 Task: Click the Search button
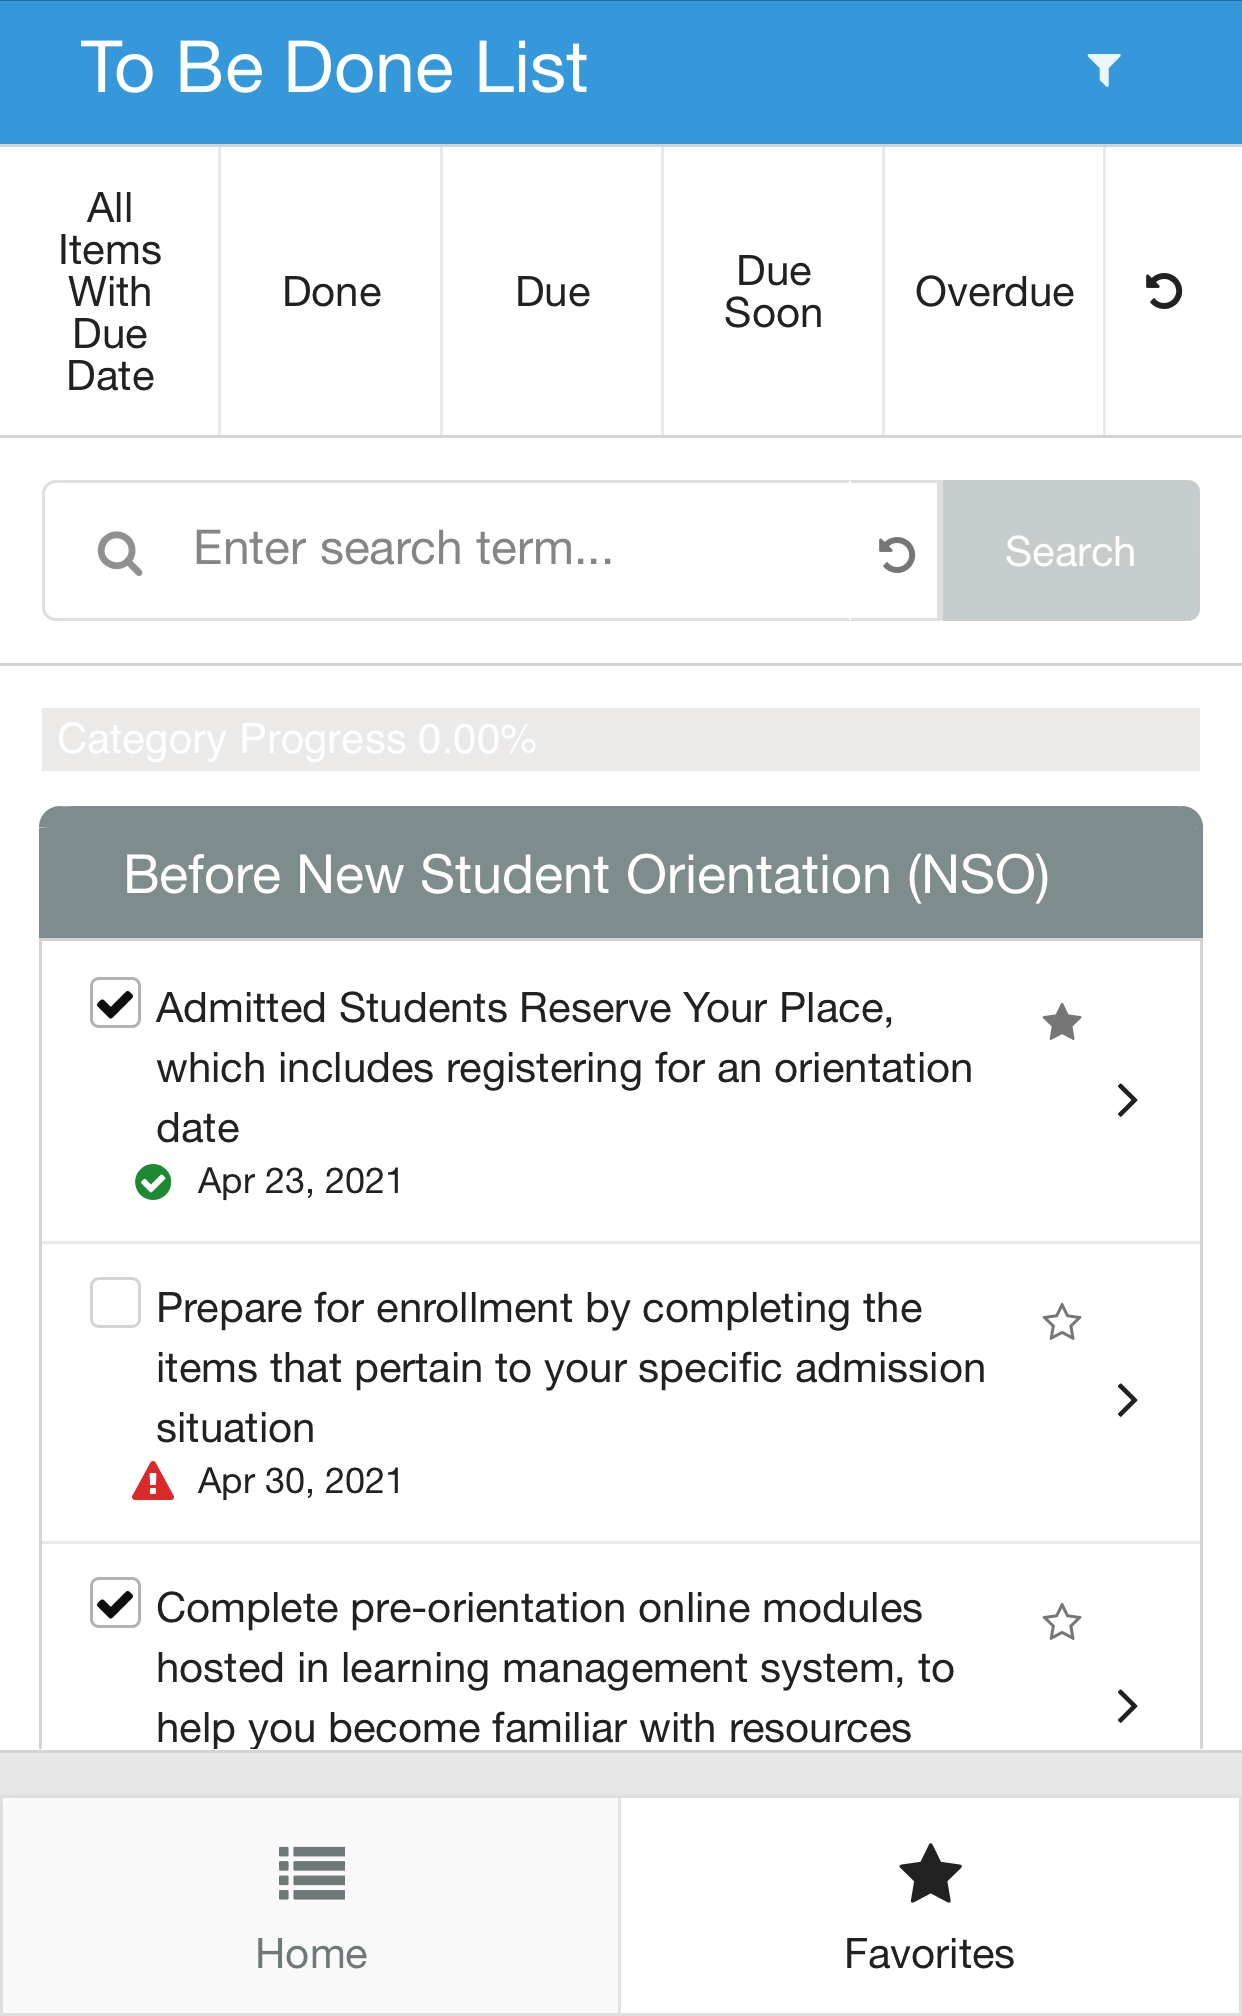tap(1070, 551)
